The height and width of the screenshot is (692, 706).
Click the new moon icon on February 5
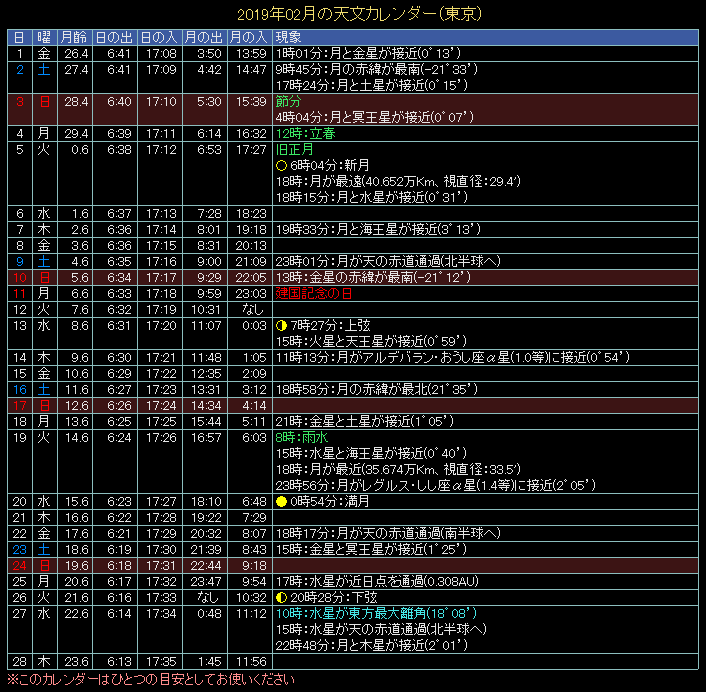point(281,165)
